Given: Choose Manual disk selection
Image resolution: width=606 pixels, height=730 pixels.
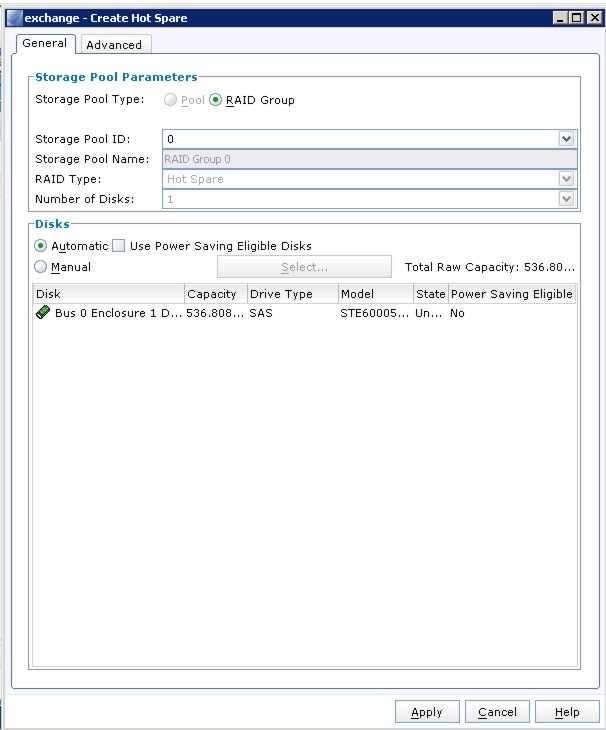Looking at the screenshot, I should 41,267.
